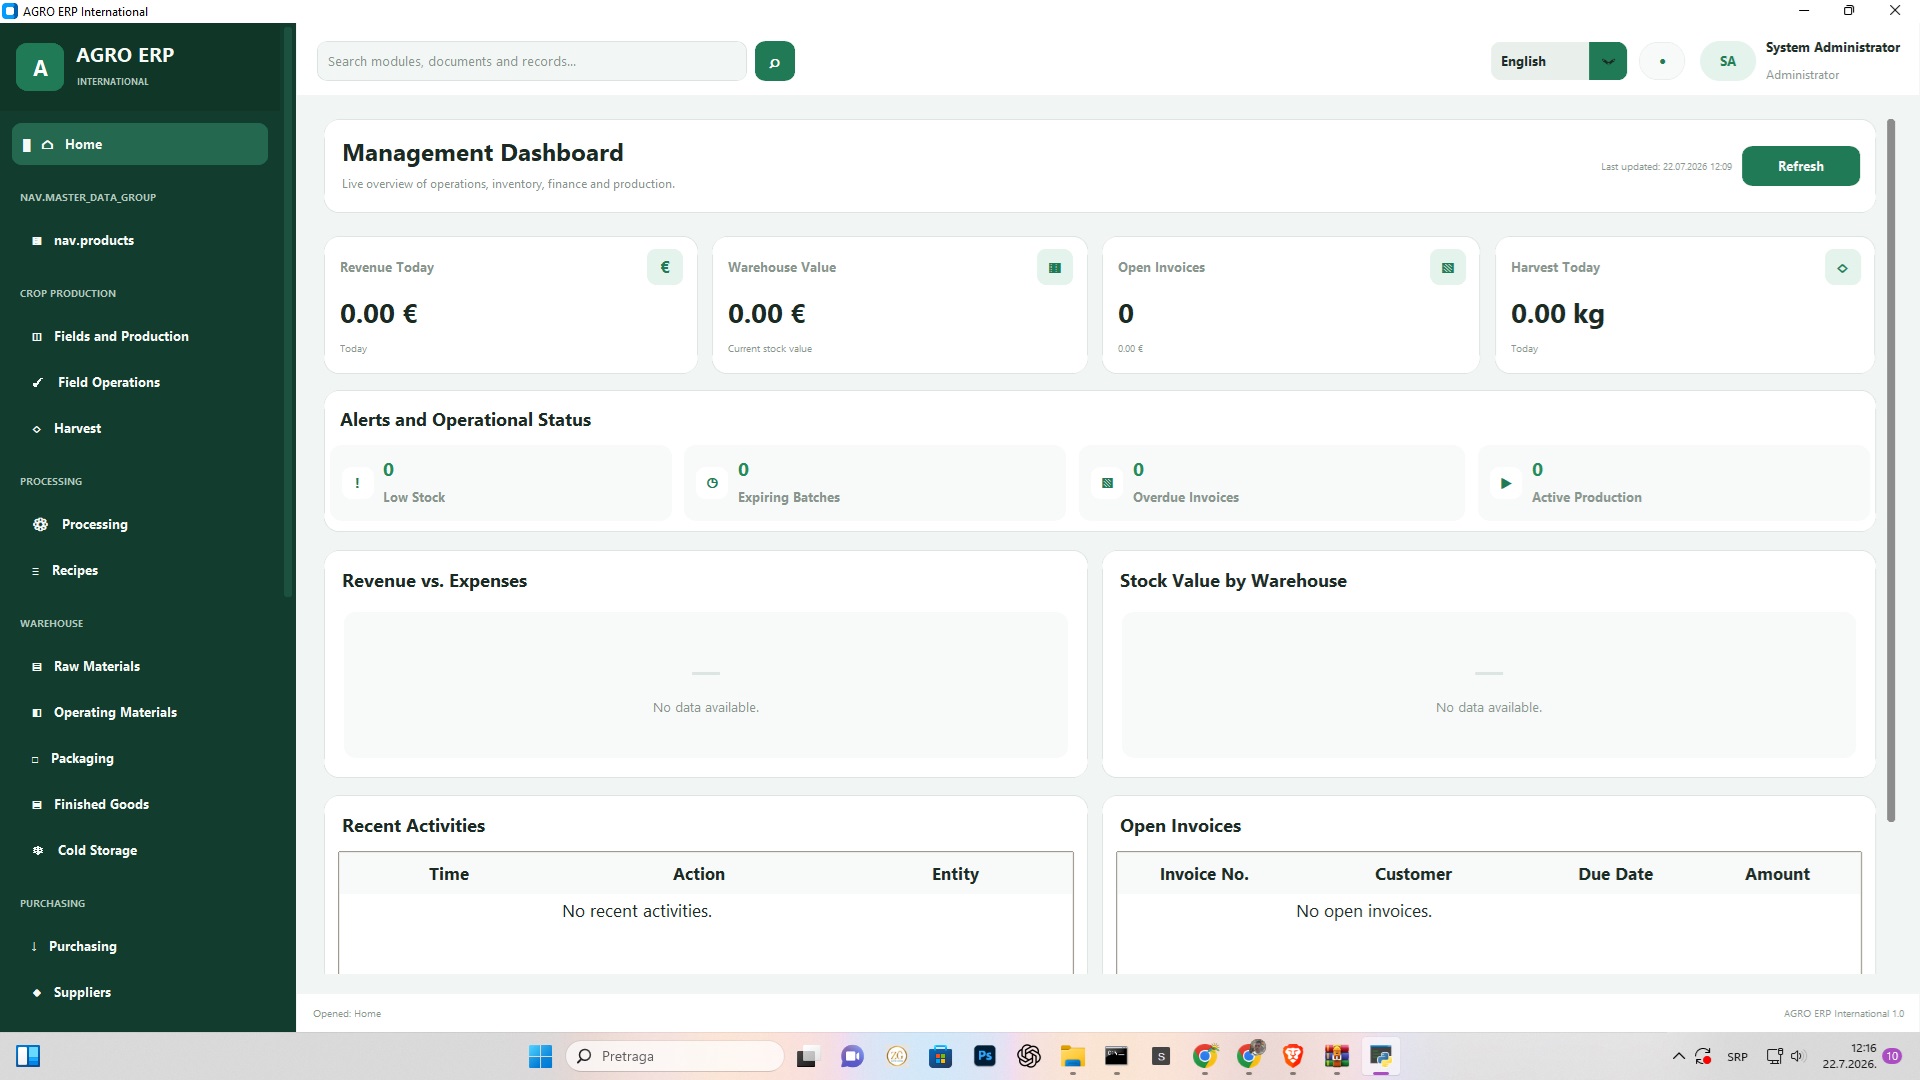Click the Warehouse Value card icon
1920x1080 pixels.
tap(1055, 267)
